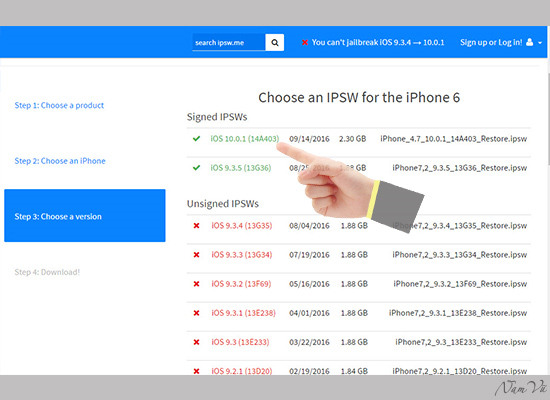Viewport: 550px width, 400px height.
Task: Click green checkmark beside iOS 9.3.5
Action: coord(196,168)
